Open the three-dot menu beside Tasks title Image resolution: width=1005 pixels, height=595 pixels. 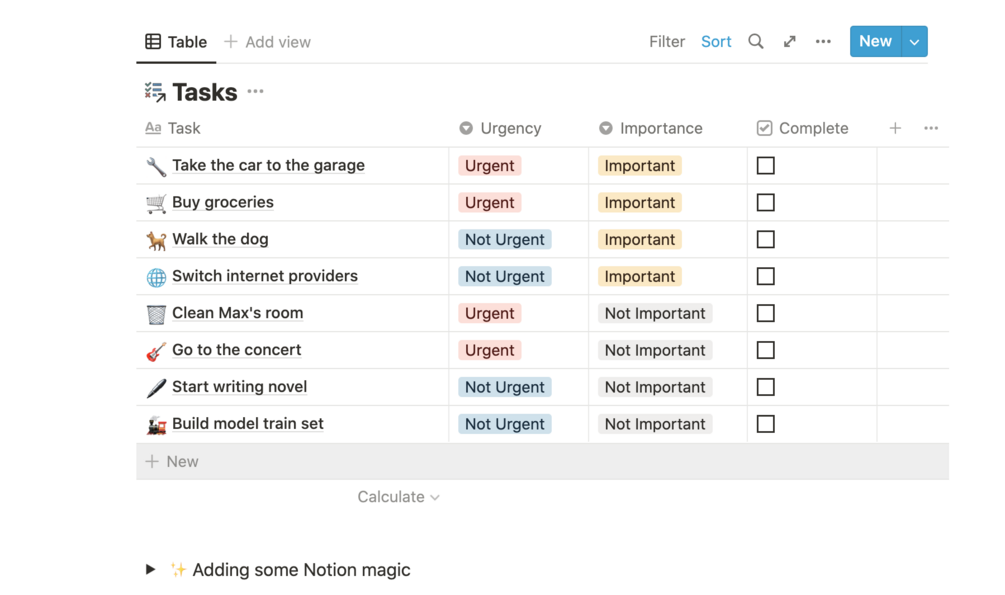coord(256,92)
